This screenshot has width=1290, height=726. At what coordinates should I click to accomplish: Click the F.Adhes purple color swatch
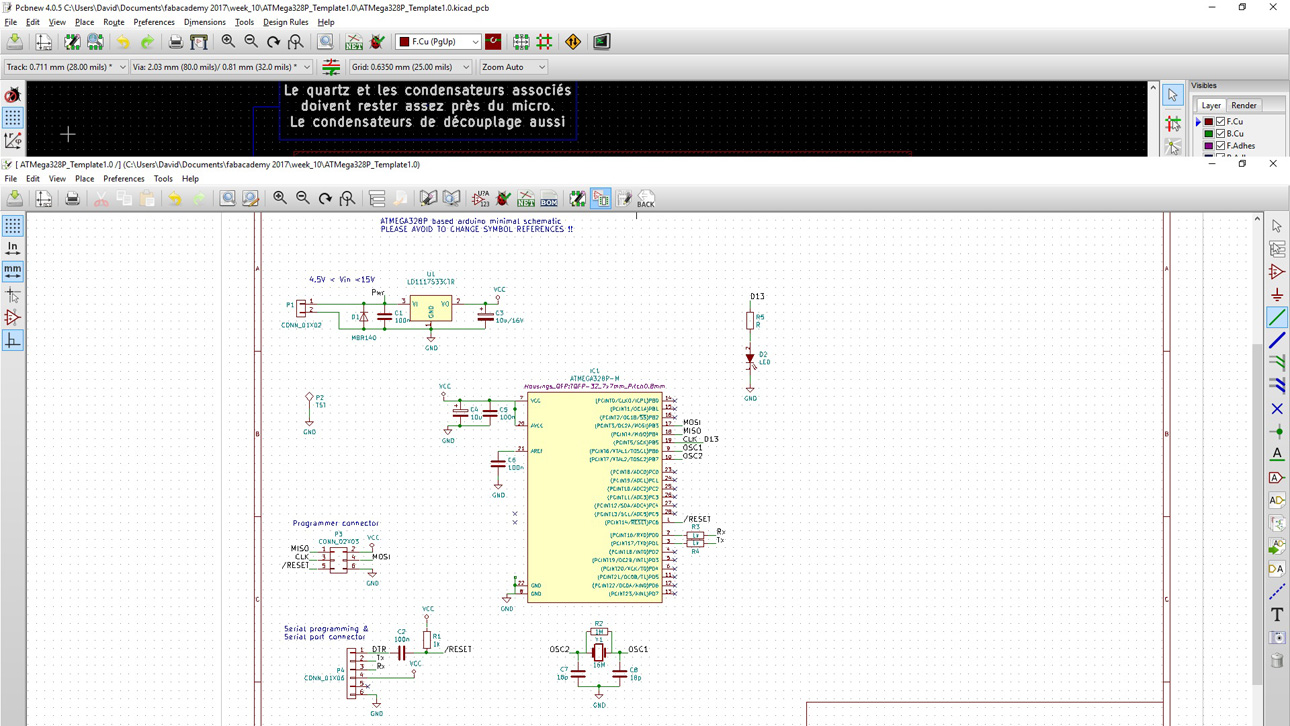(x=1209, y=146)
